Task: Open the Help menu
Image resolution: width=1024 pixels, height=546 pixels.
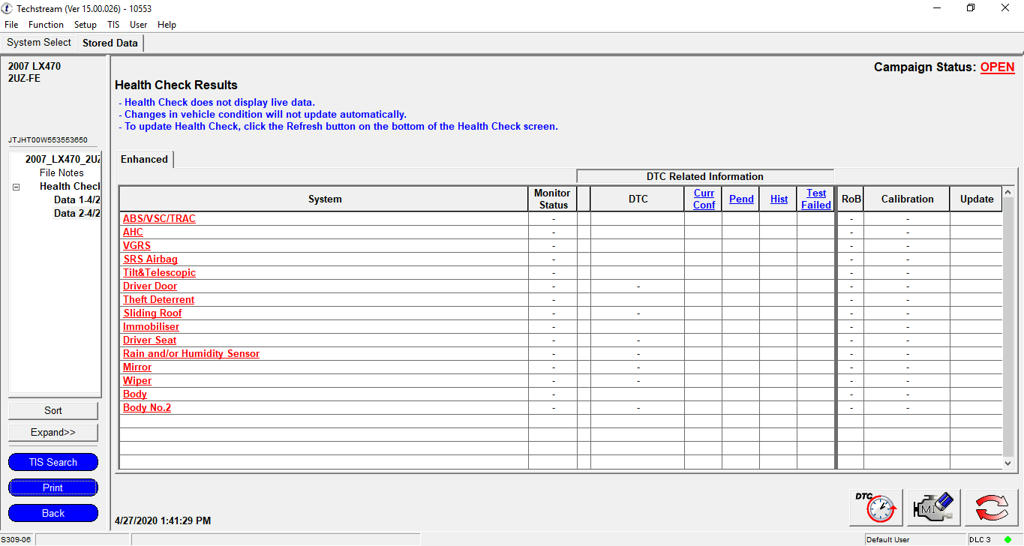Action: (x=167, y=25)
